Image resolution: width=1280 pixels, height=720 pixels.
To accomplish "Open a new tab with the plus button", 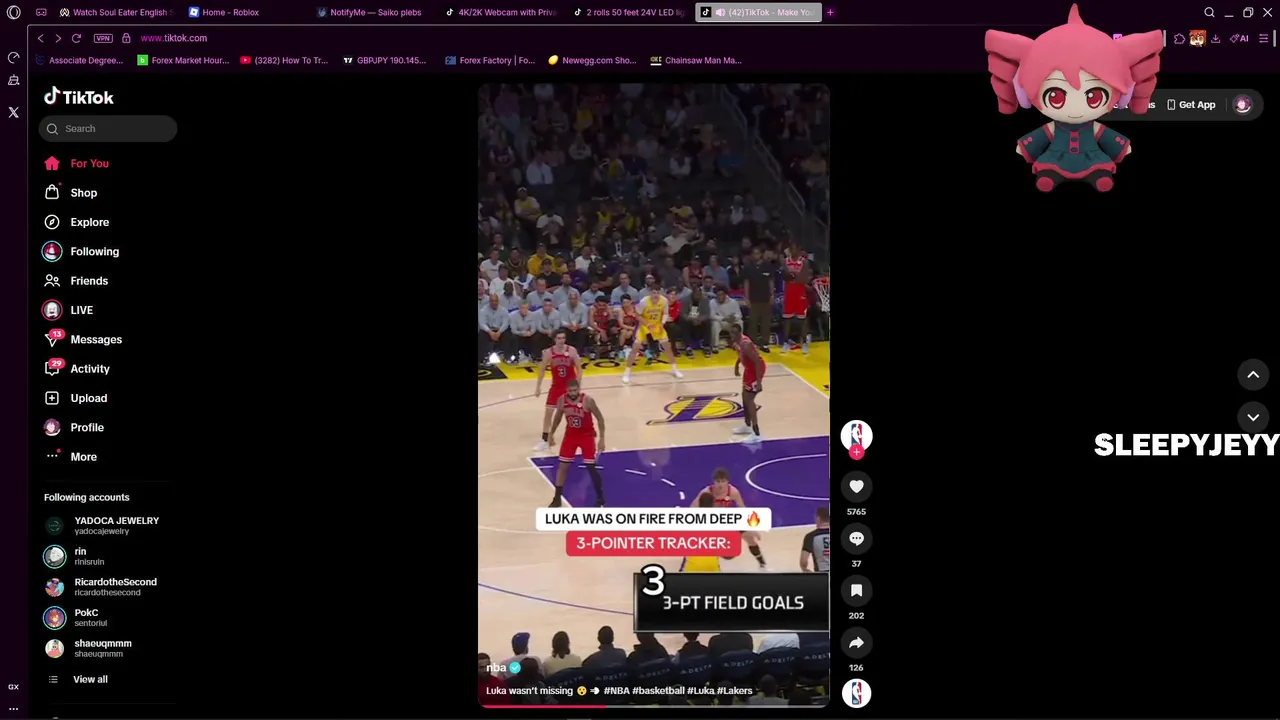I will pyautogui.click(x=830, y=12).
